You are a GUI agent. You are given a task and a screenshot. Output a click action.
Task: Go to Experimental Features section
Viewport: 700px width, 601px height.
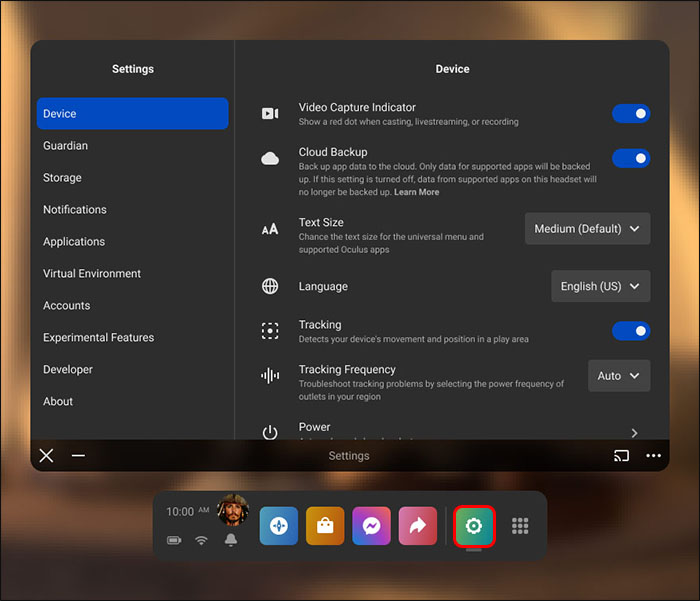pyautogui.click(x=98, y=338)
